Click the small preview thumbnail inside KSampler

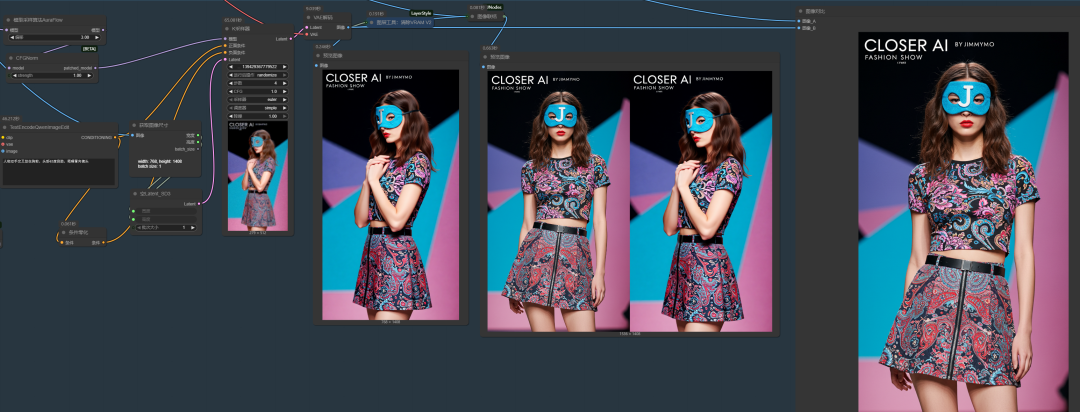coord(258,176)
